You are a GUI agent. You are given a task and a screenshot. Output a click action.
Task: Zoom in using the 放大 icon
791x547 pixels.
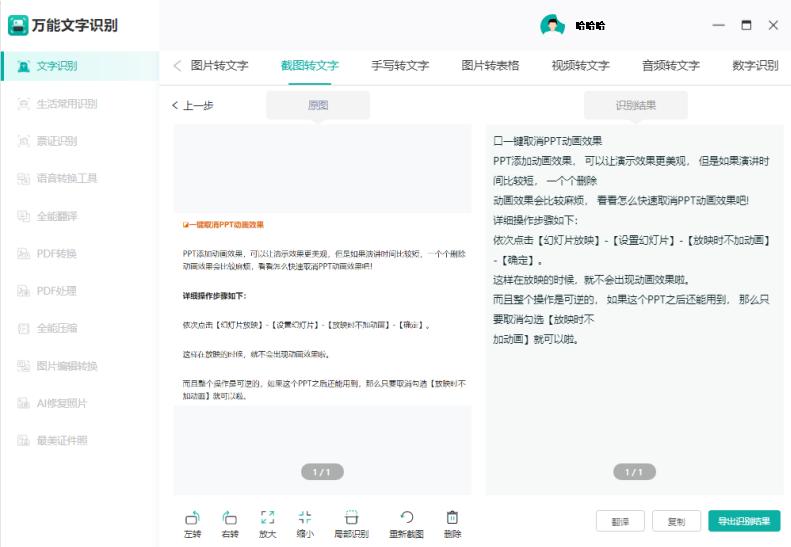point(267,524)
